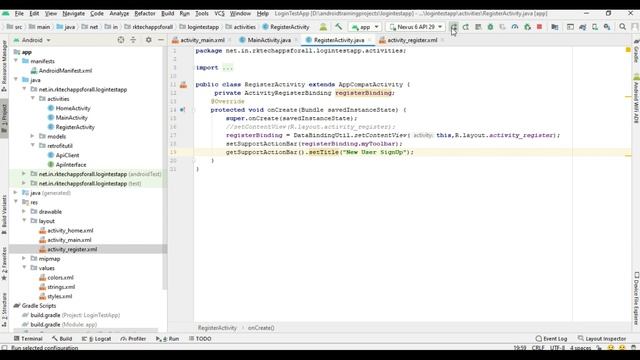Toggle the 4: Run tool window

tap(167, 339)
